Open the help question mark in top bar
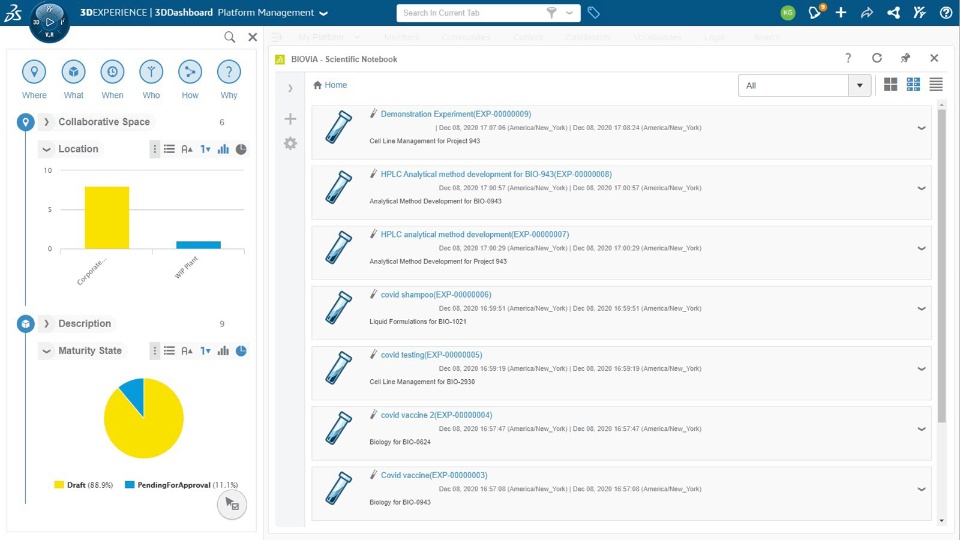 click(946, 13)
